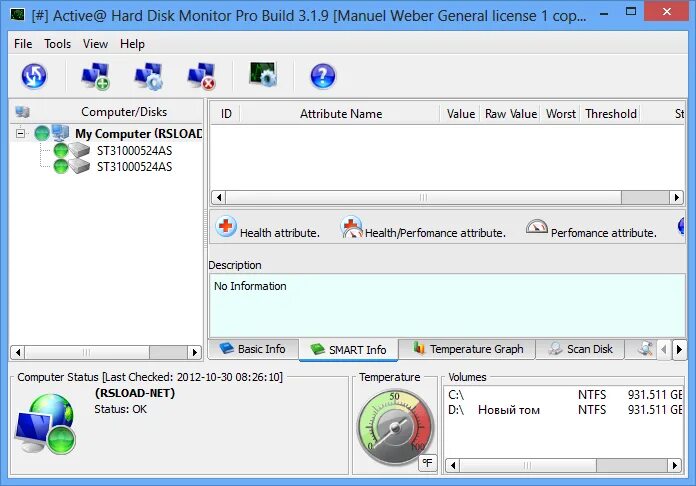The width and height of the screenshot is (696, 486).
Task: Click the Volumes list left scroll arrow
Action: (453, 465)
